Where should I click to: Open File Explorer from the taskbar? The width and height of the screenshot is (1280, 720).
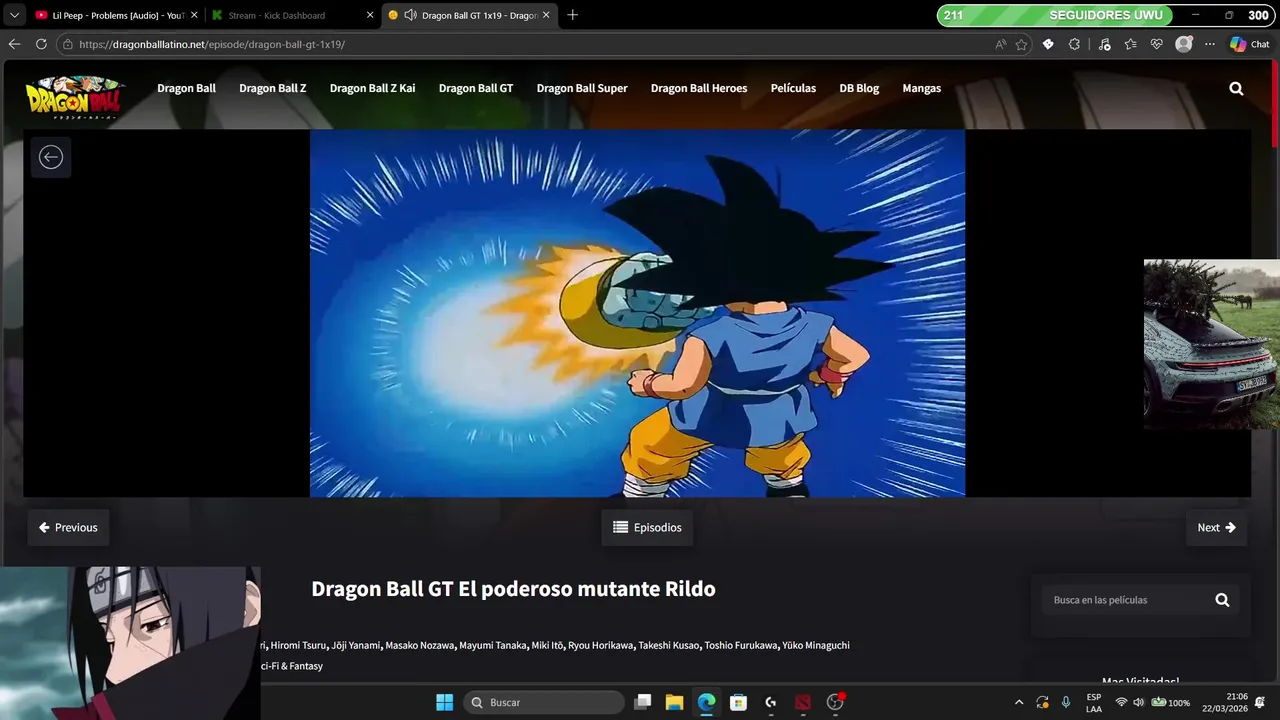pos(675,702)
